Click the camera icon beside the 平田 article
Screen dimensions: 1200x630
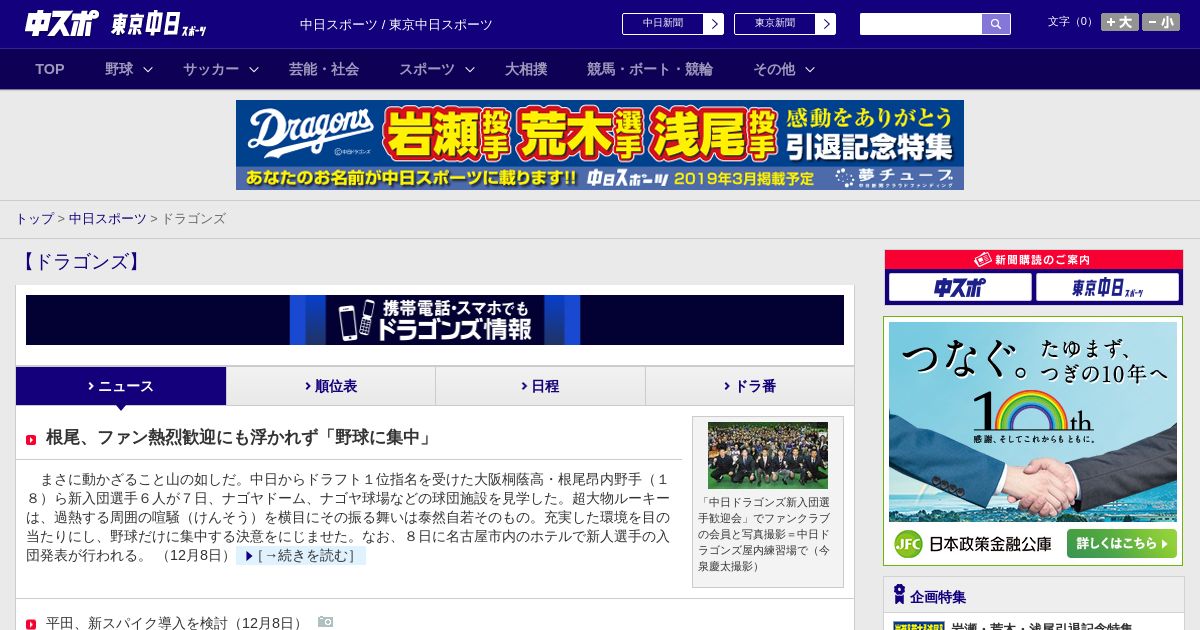[x=325, y=622]
